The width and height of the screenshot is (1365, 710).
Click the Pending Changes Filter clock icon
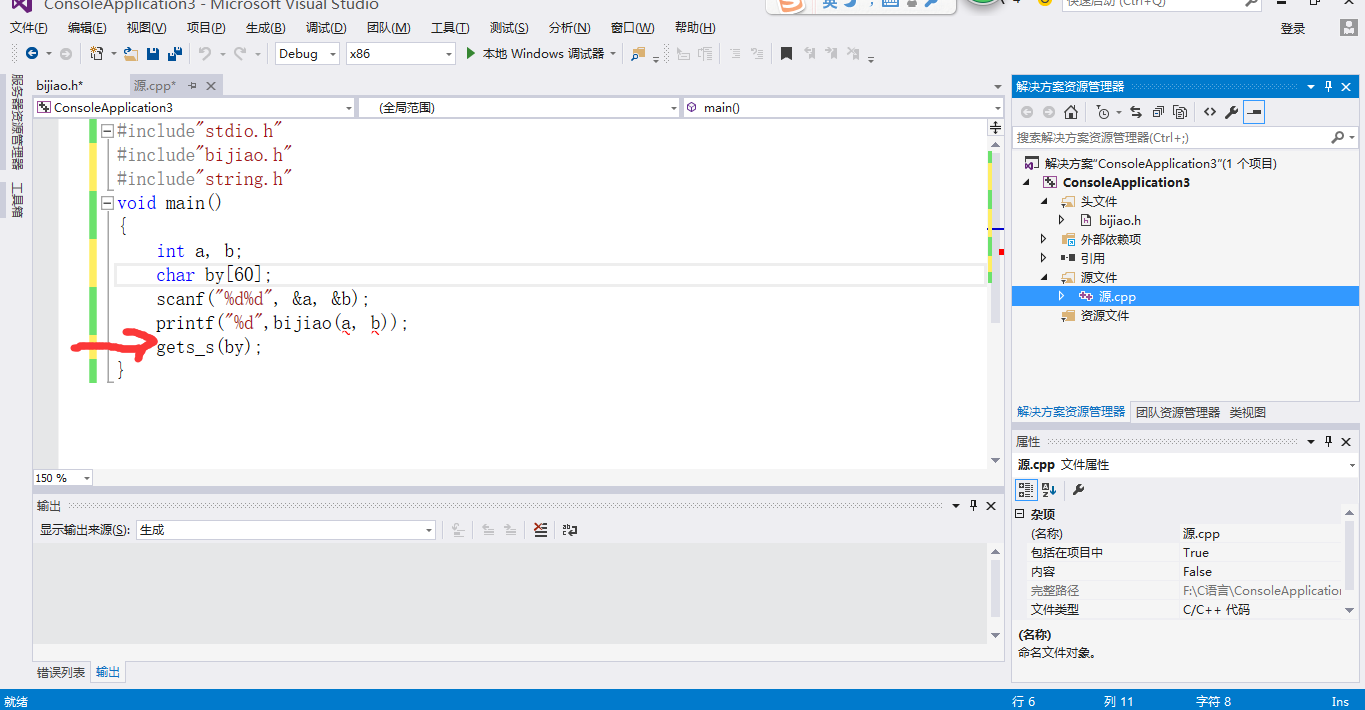[1102, 112]
